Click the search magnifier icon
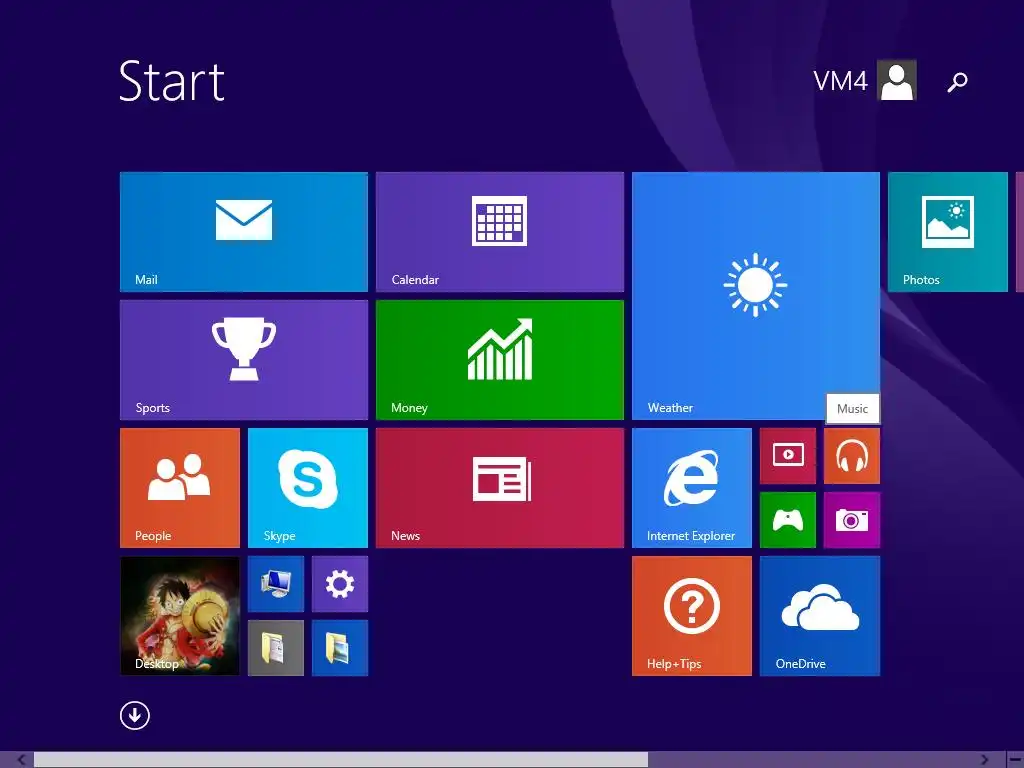This screenshot has width=1024, height=768. point(957,82)
